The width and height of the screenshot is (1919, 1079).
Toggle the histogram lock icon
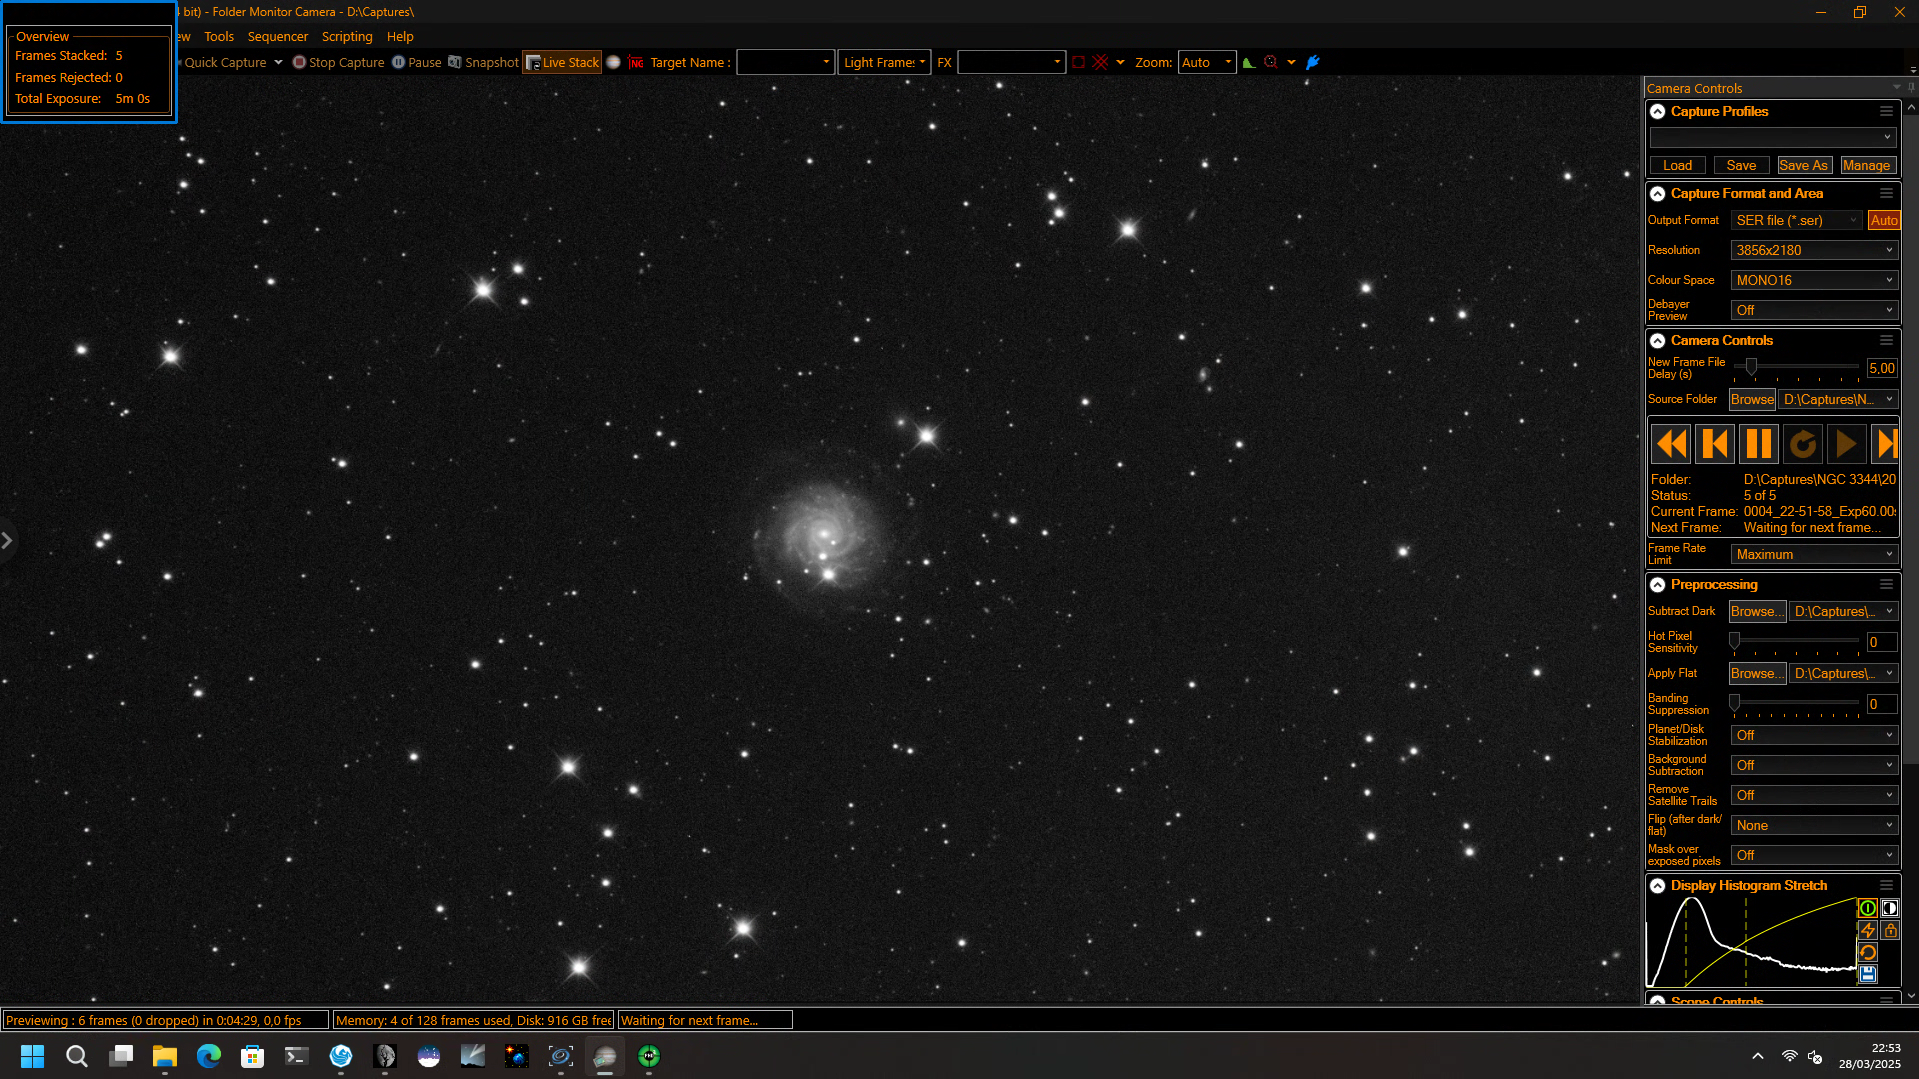1890,930
